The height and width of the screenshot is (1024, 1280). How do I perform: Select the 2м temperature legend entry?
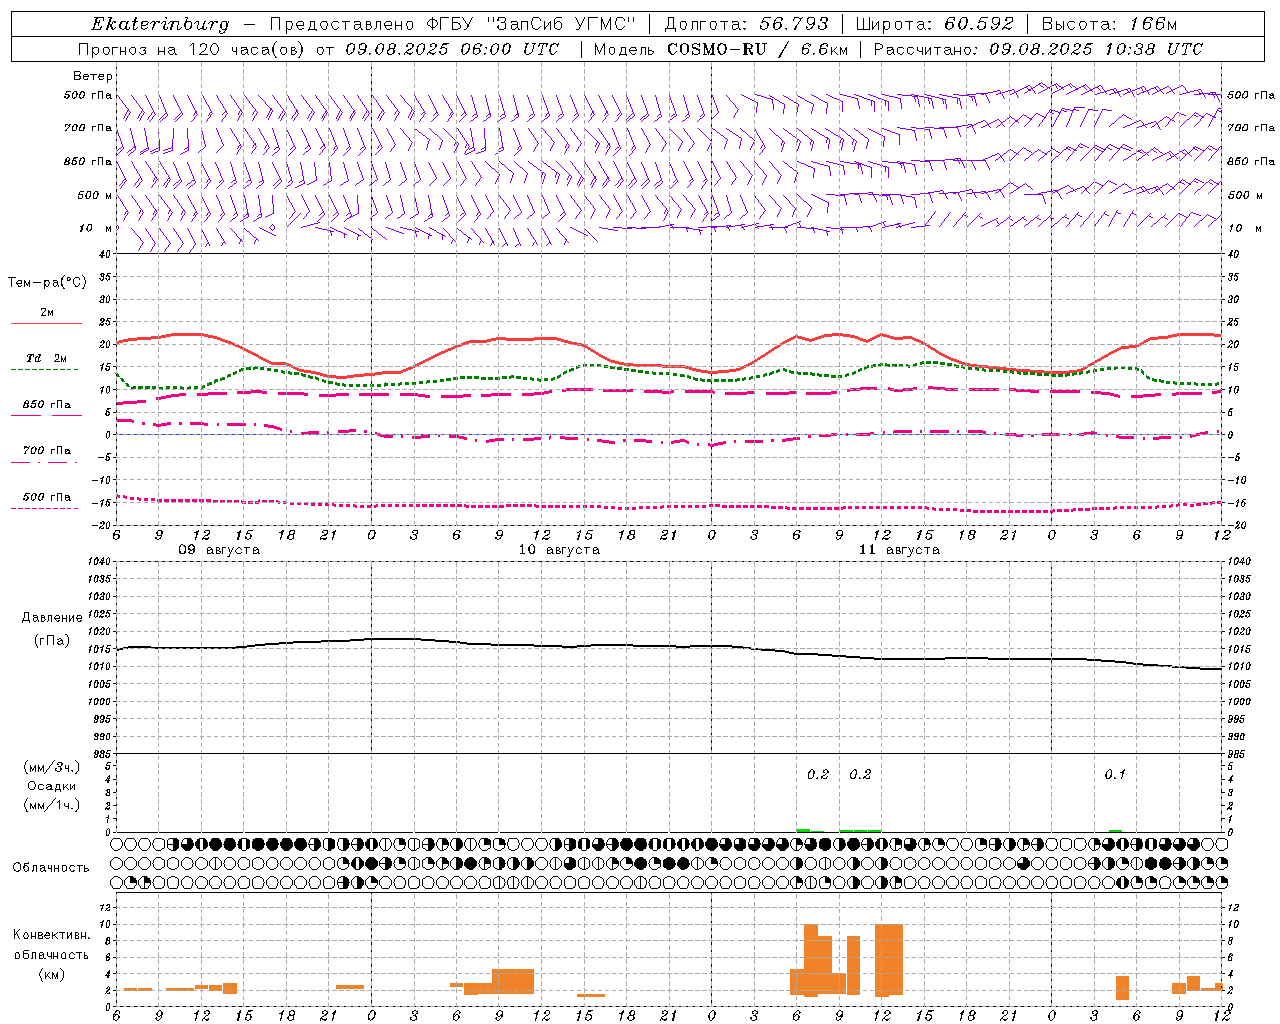coord(47,312)
